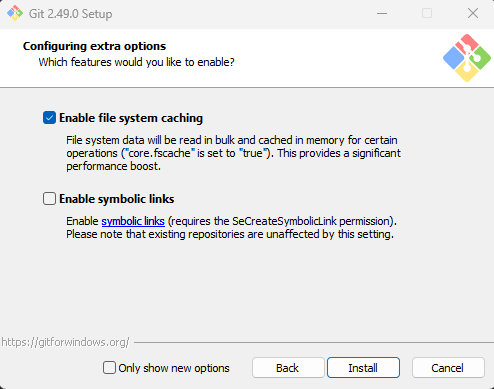
Task: Click the Install button
Action: point(363,368)
